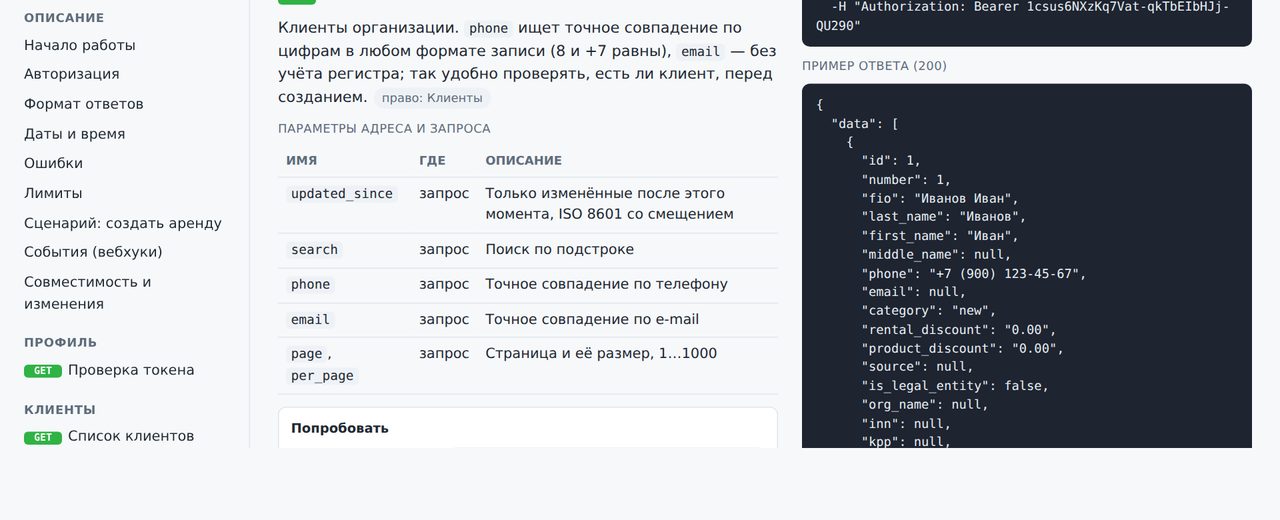
Task: Select Список клиентов endpoint
Action: (131, 436)
